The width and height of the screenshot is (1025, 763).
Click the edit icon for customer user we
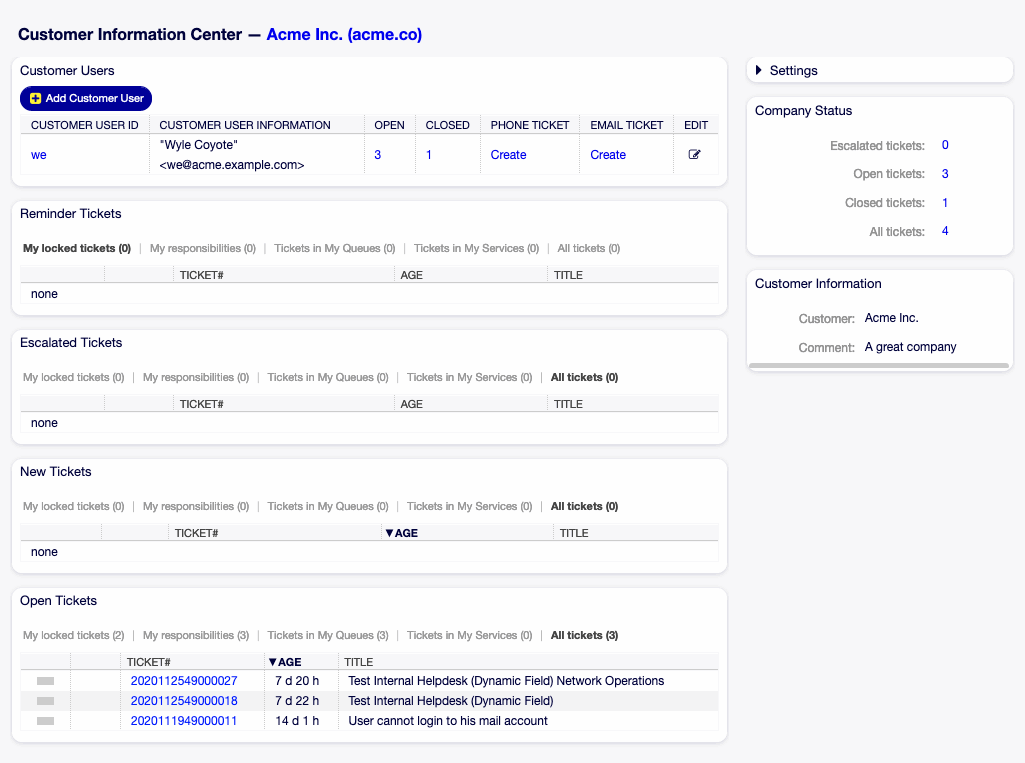coord(695,155)
